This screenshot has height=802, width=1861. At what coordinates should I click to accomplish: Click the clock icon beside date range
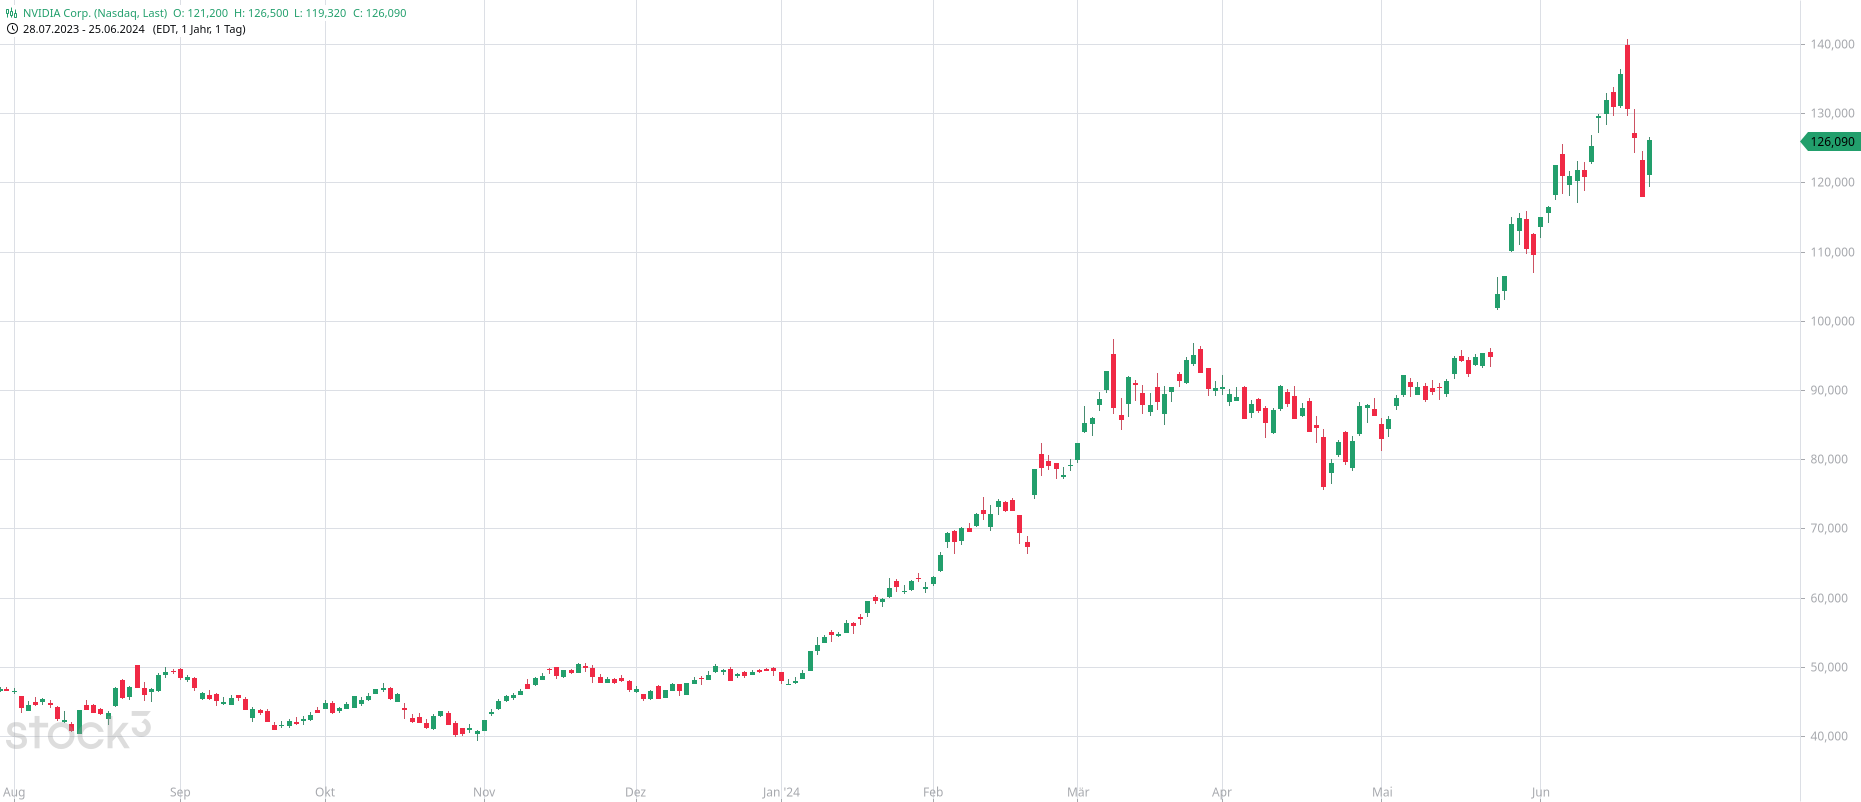coord(12,29)
